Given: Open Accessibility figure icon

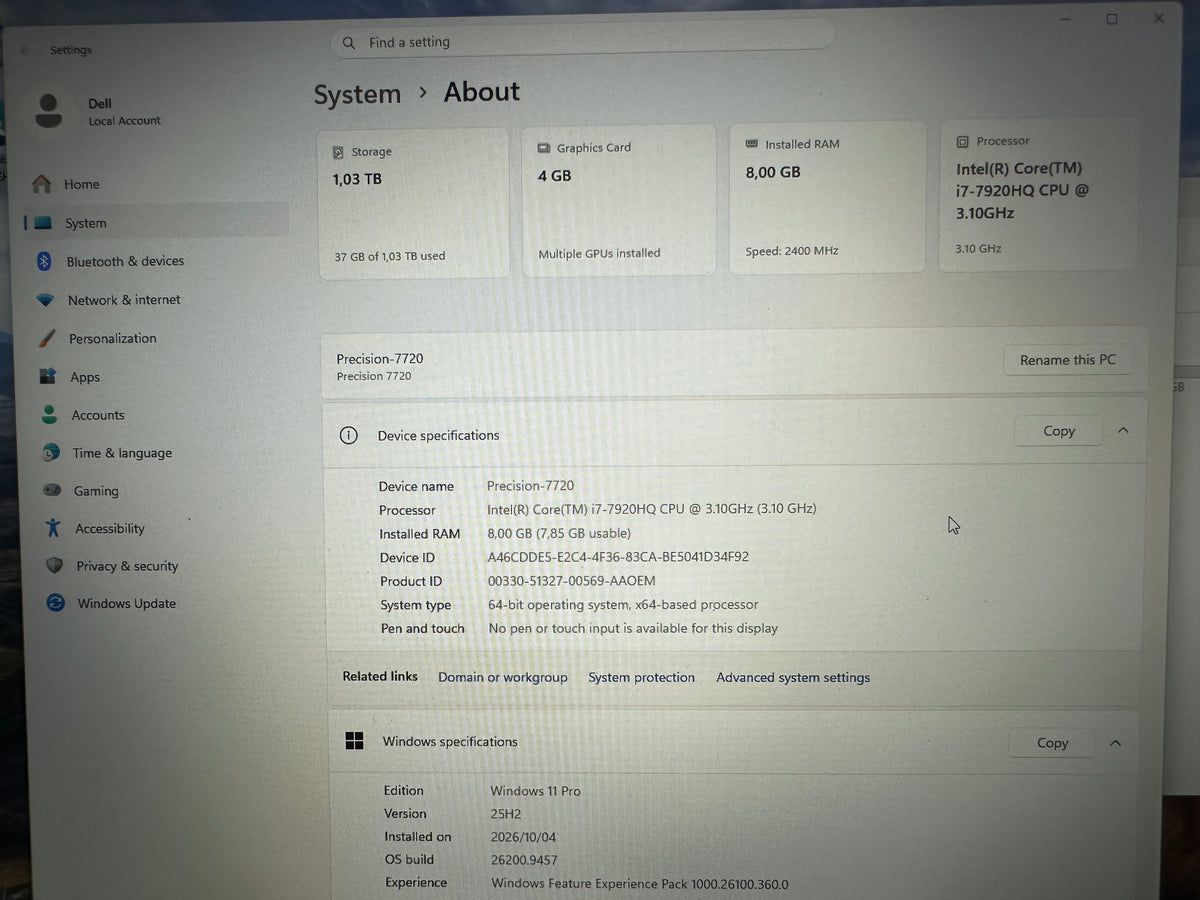Looking at the screenshot, I should (x=53, y=528).
